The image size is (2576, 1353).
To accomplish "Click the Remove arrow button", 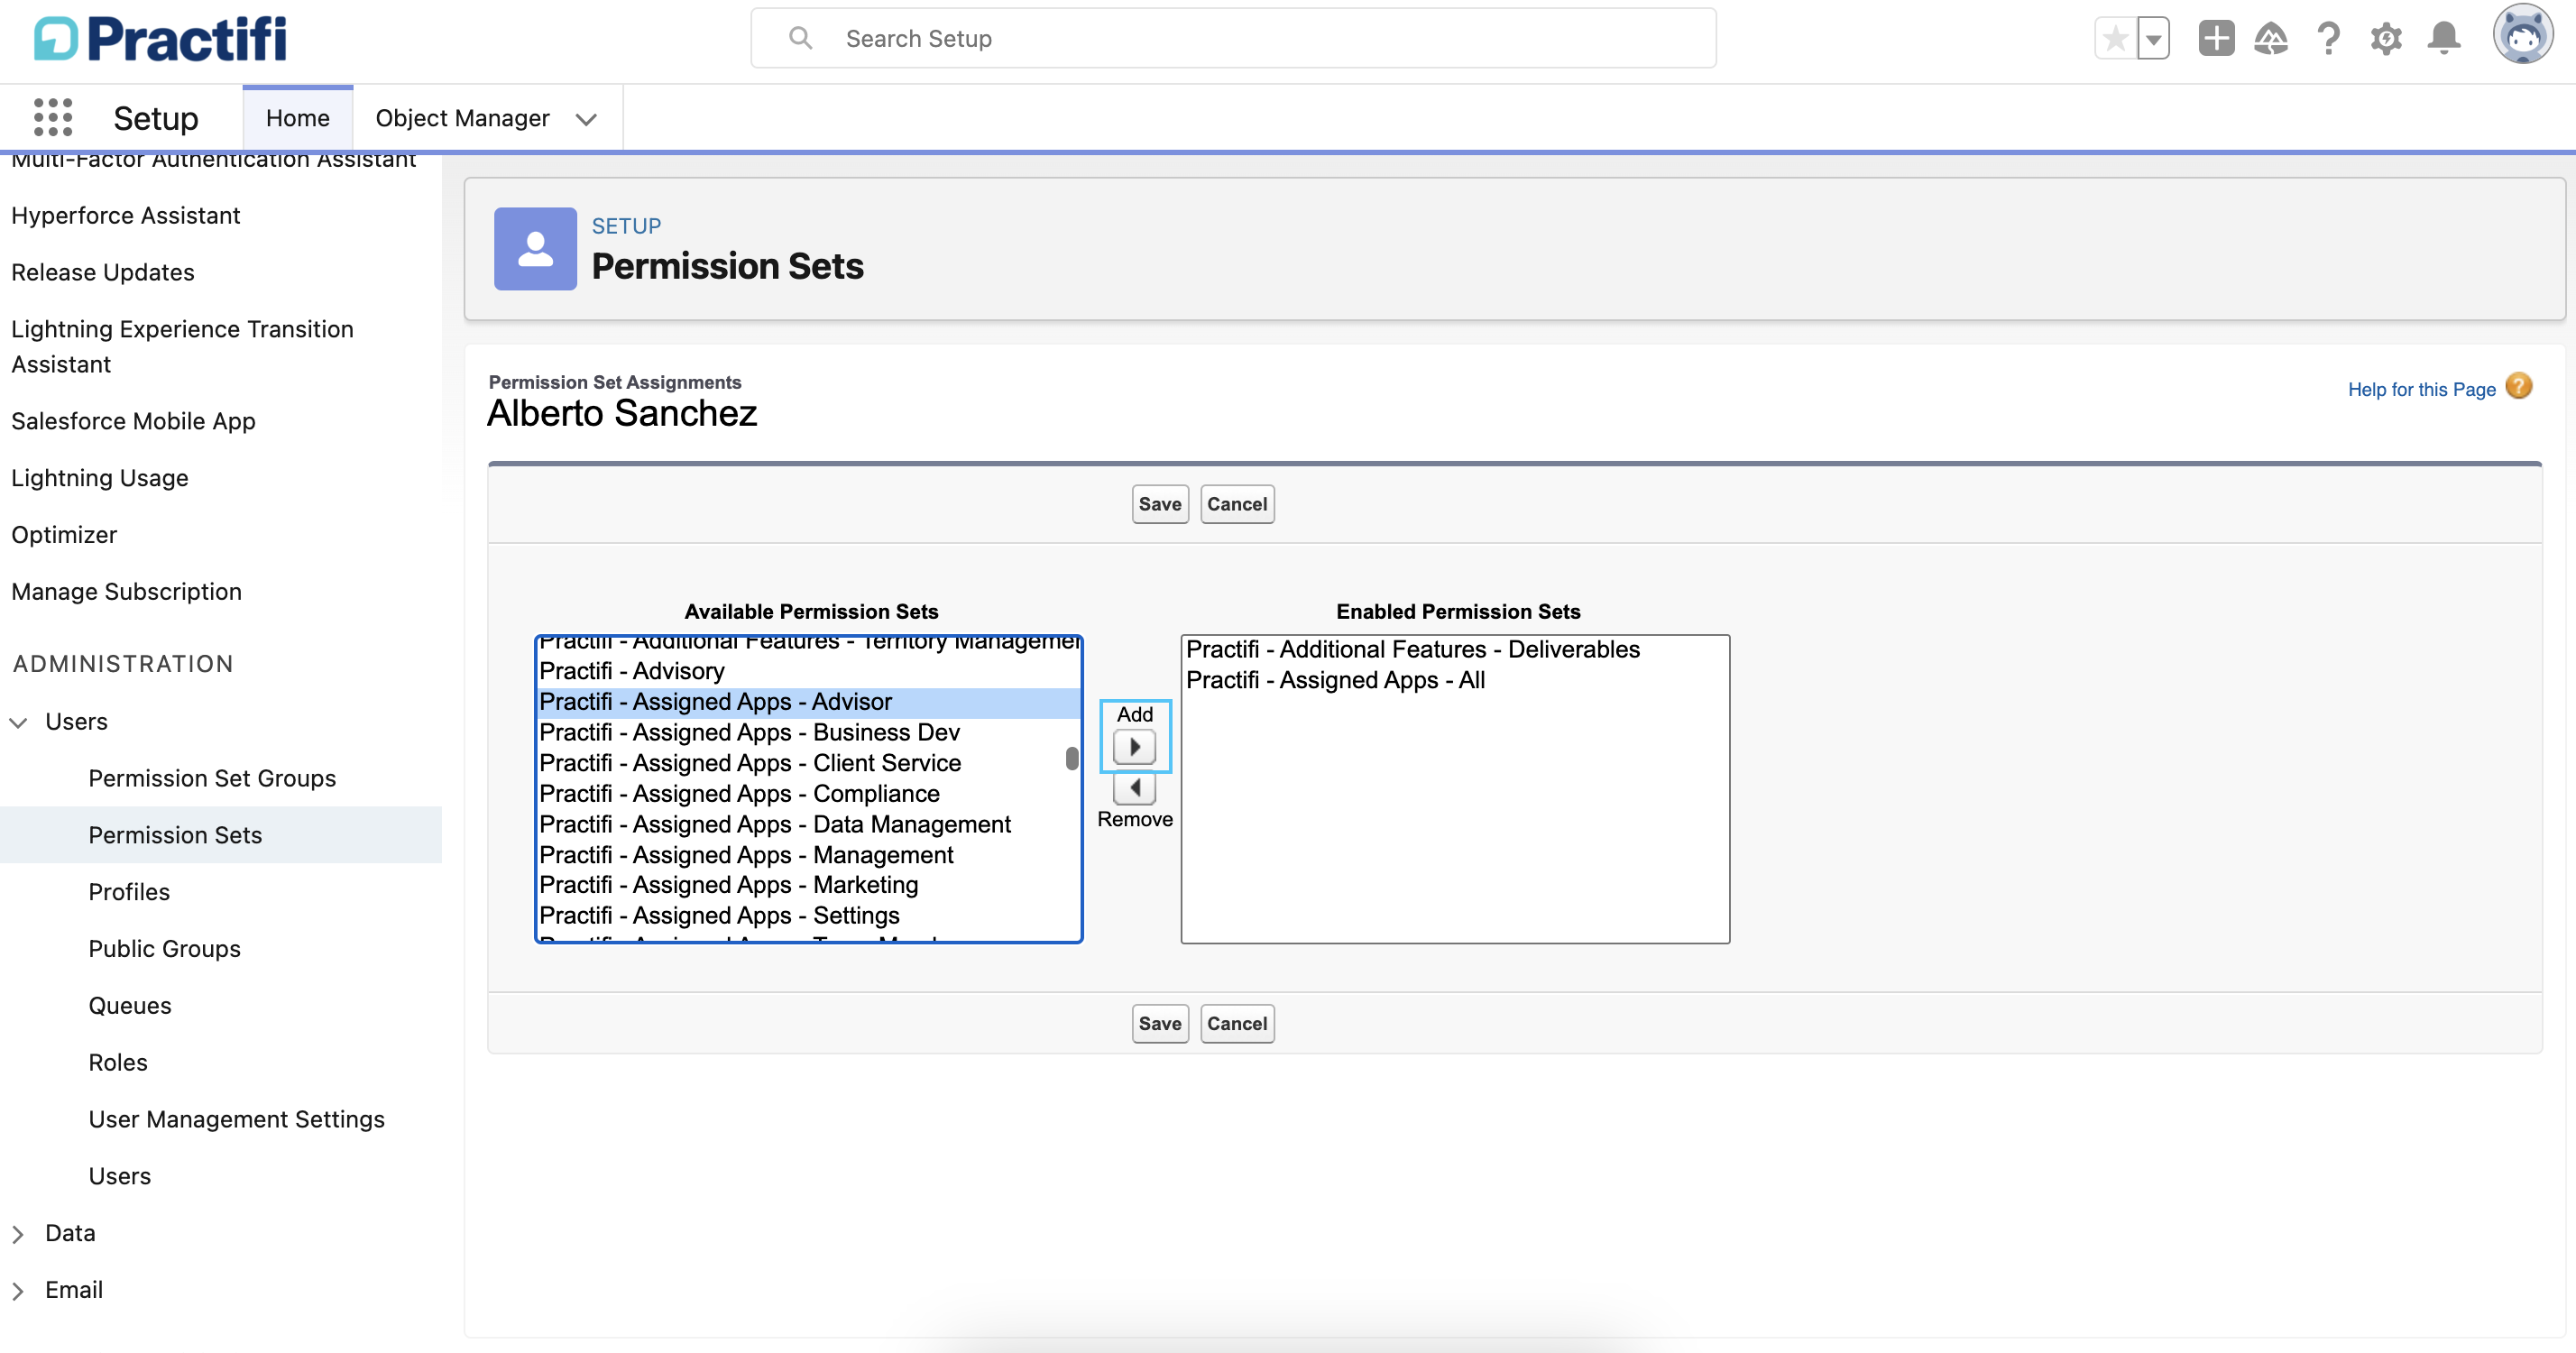I will pyautogui.click(x=1134, y=788).
